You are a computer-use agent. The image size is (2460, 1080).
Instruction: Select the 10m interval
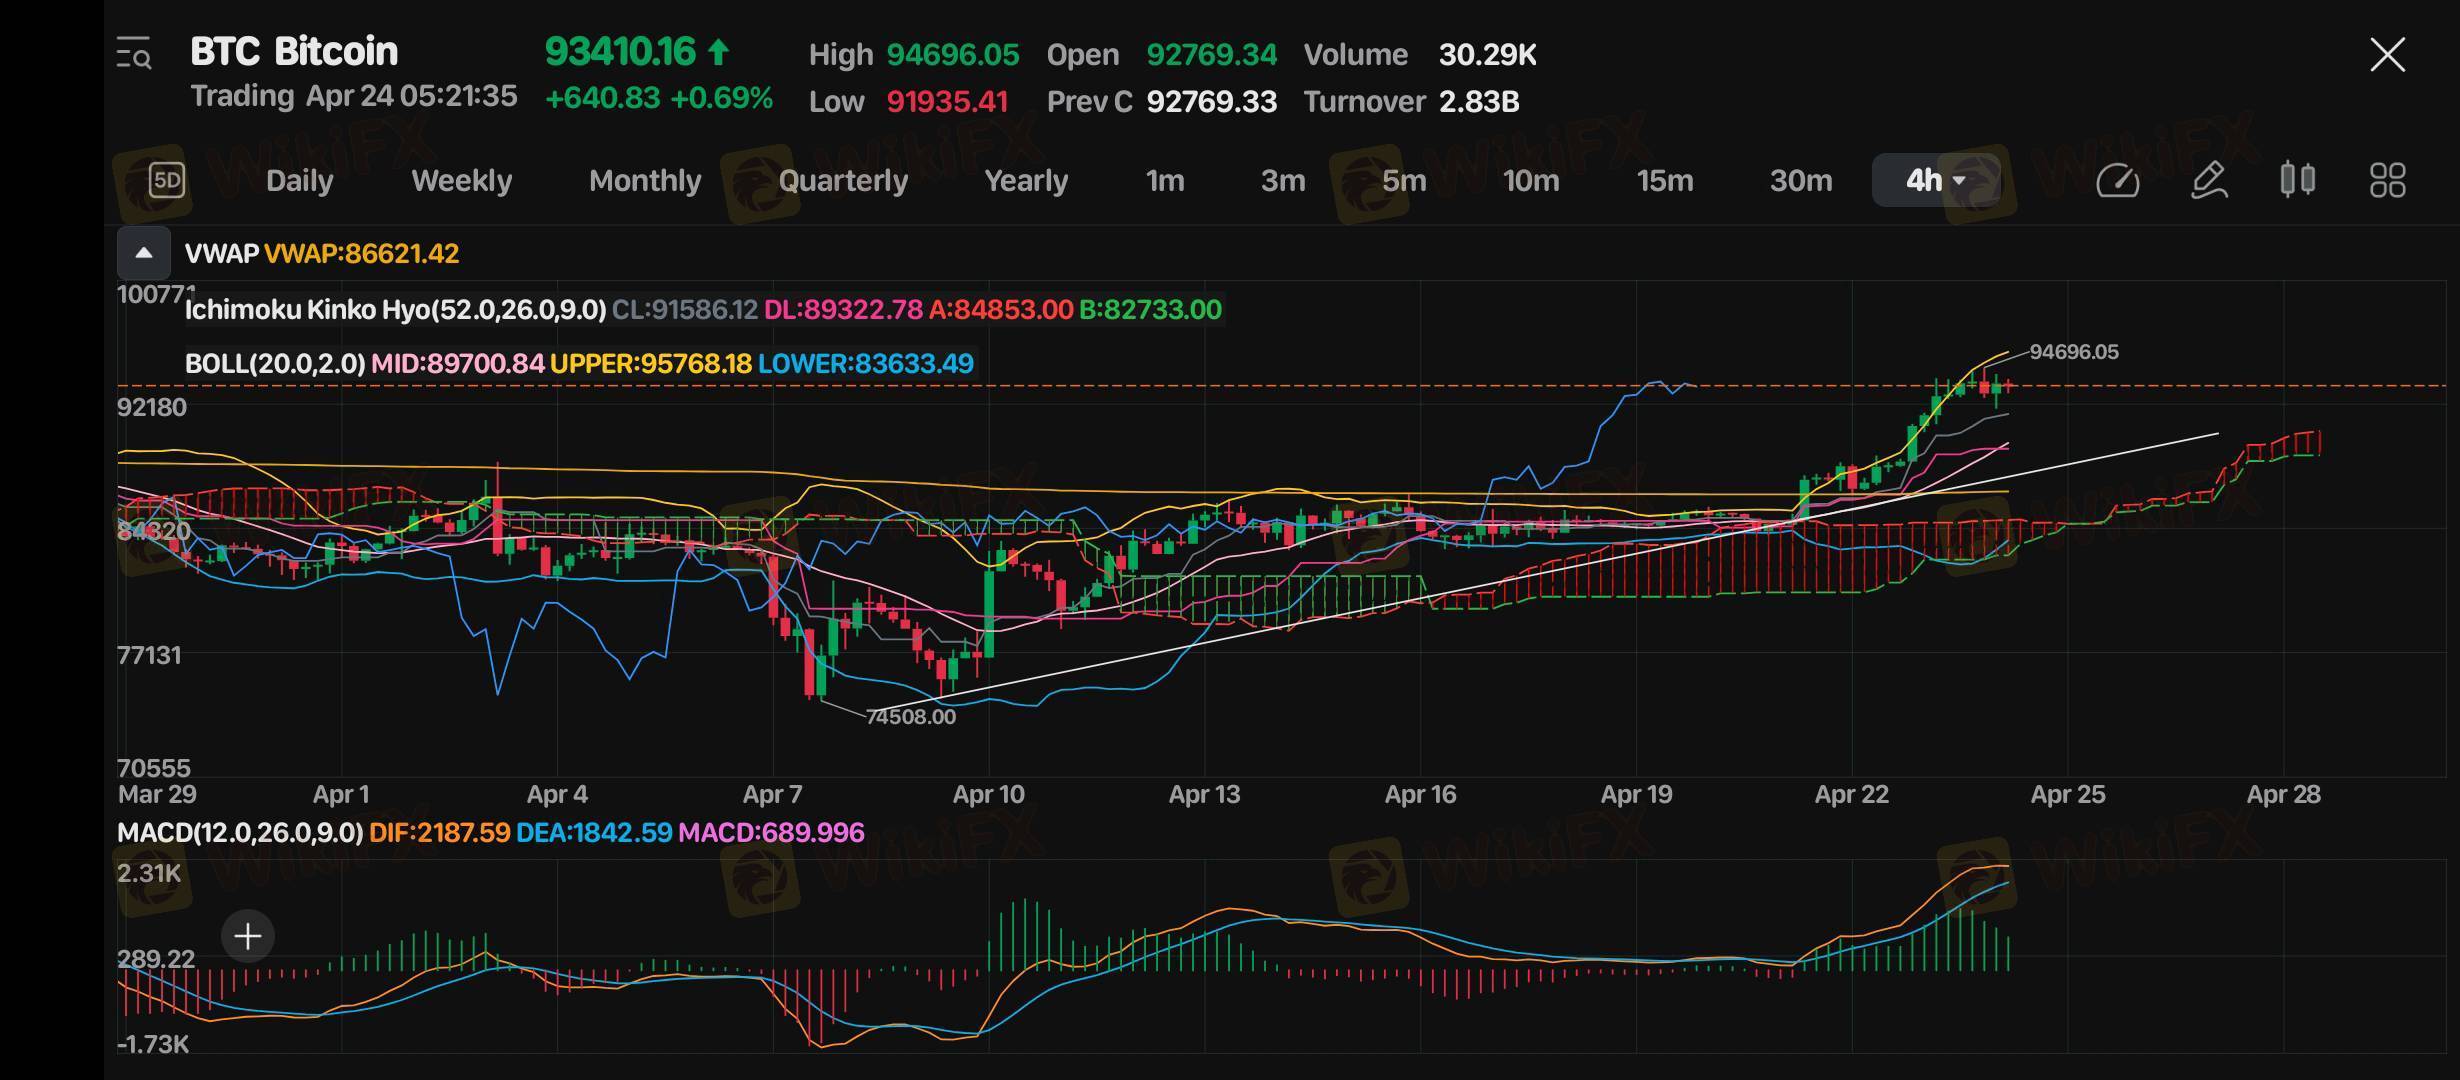pyautogui.click(x=1531, y=181)
